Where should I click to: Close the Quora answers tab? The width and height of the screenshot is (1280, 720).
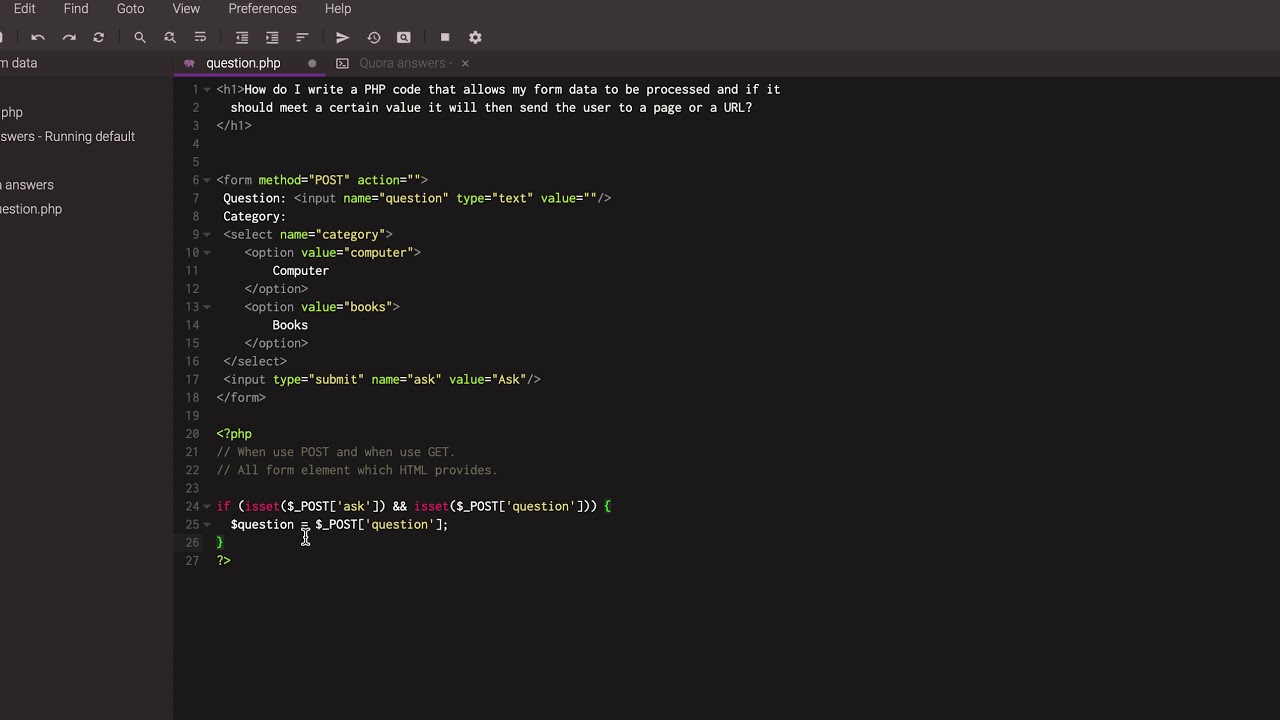click(x=465, y=63)
